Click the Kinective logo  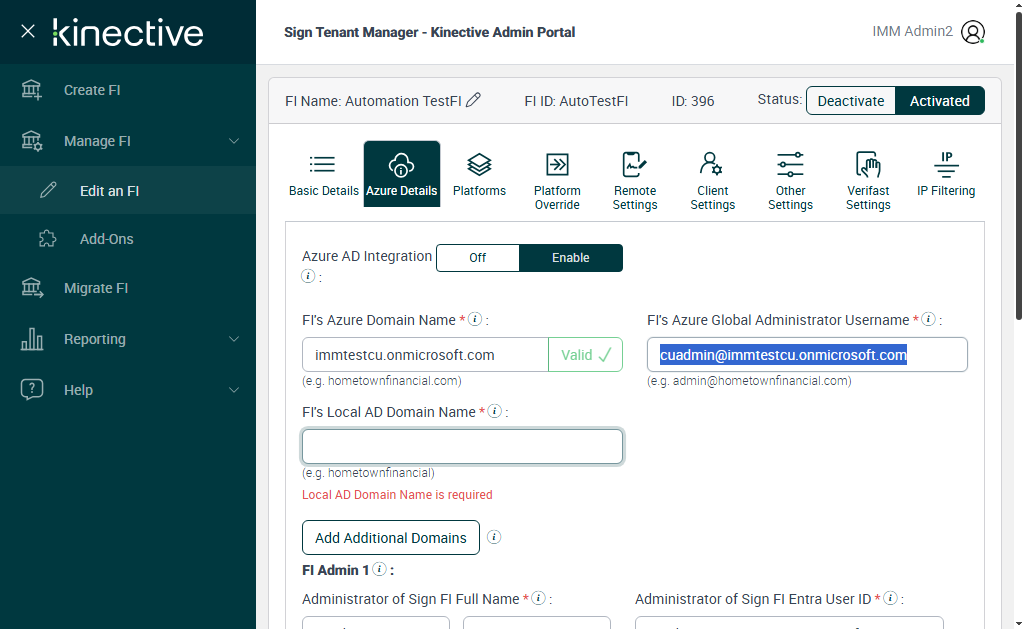128,33
